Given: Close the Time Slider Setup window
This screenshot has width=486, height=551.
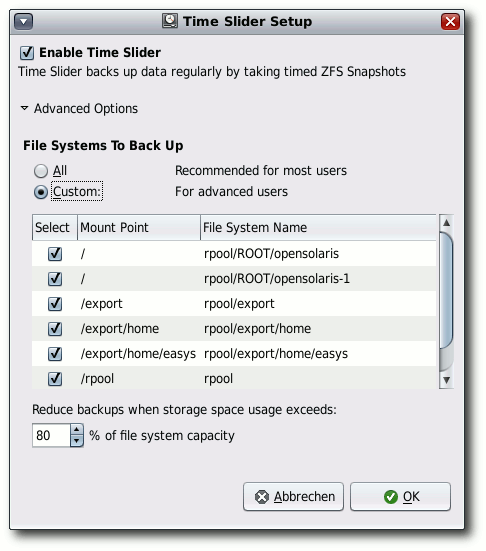Looking at the screenshot, I should 450,22.
